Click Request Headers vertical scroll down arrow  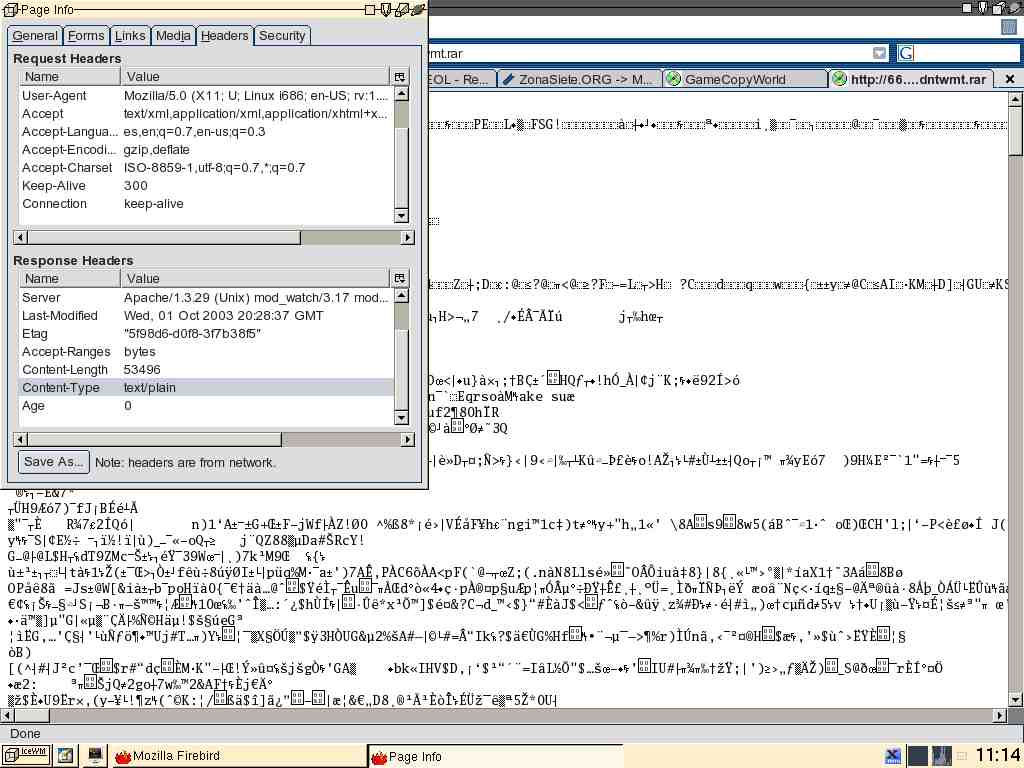(x=402, y=215)
